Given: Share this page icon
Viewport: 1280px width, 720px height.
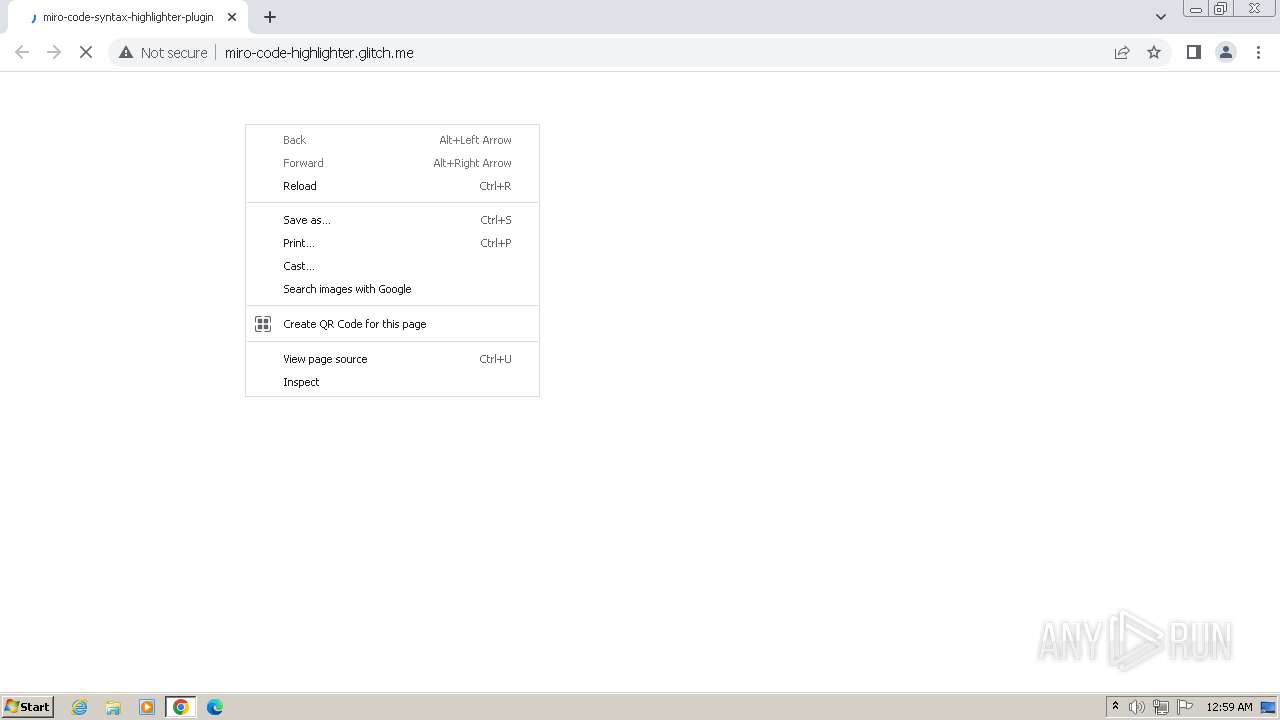Looking at the screenshot, I should [x=1122, y=53].
